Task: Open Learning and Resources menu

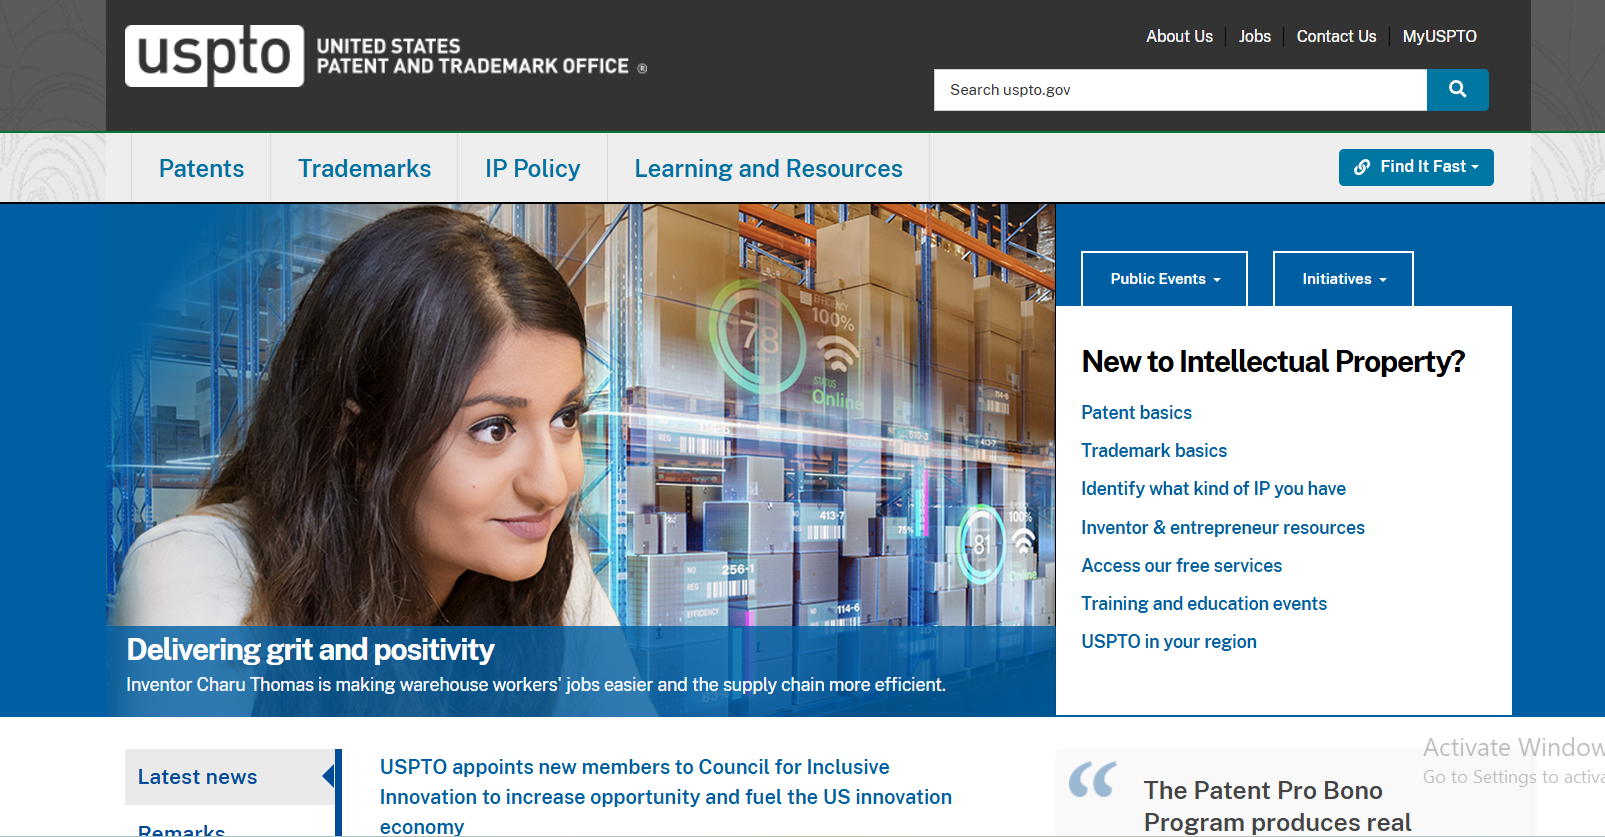Action: pos(768,168)
